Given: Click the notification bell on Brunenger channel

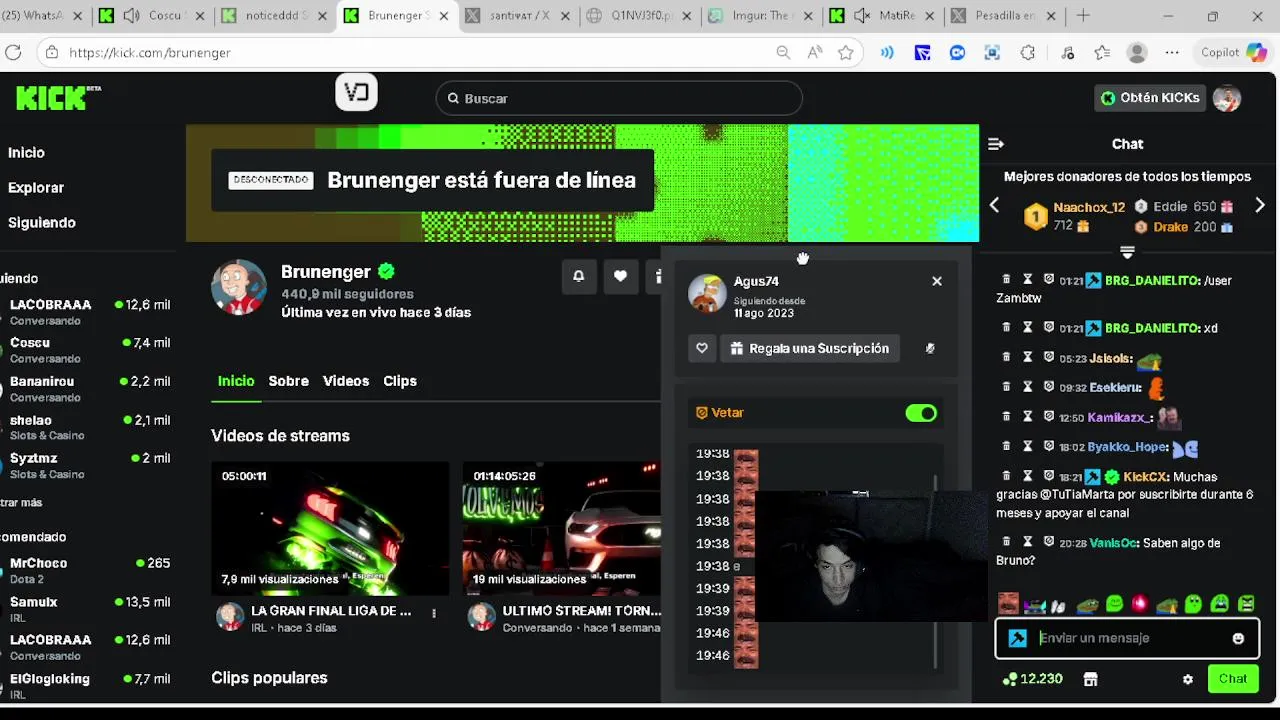Looking at the screenshot, I should [x=578, y=277].
